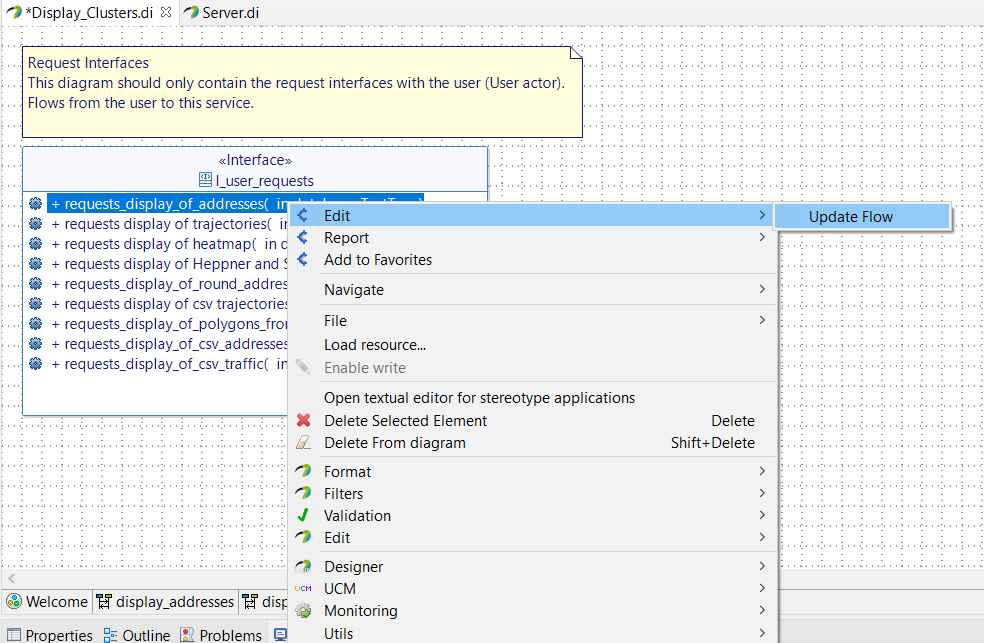Open the Report submenu
The width and height of the screenshot is (984, 643).
coord(533,238)
